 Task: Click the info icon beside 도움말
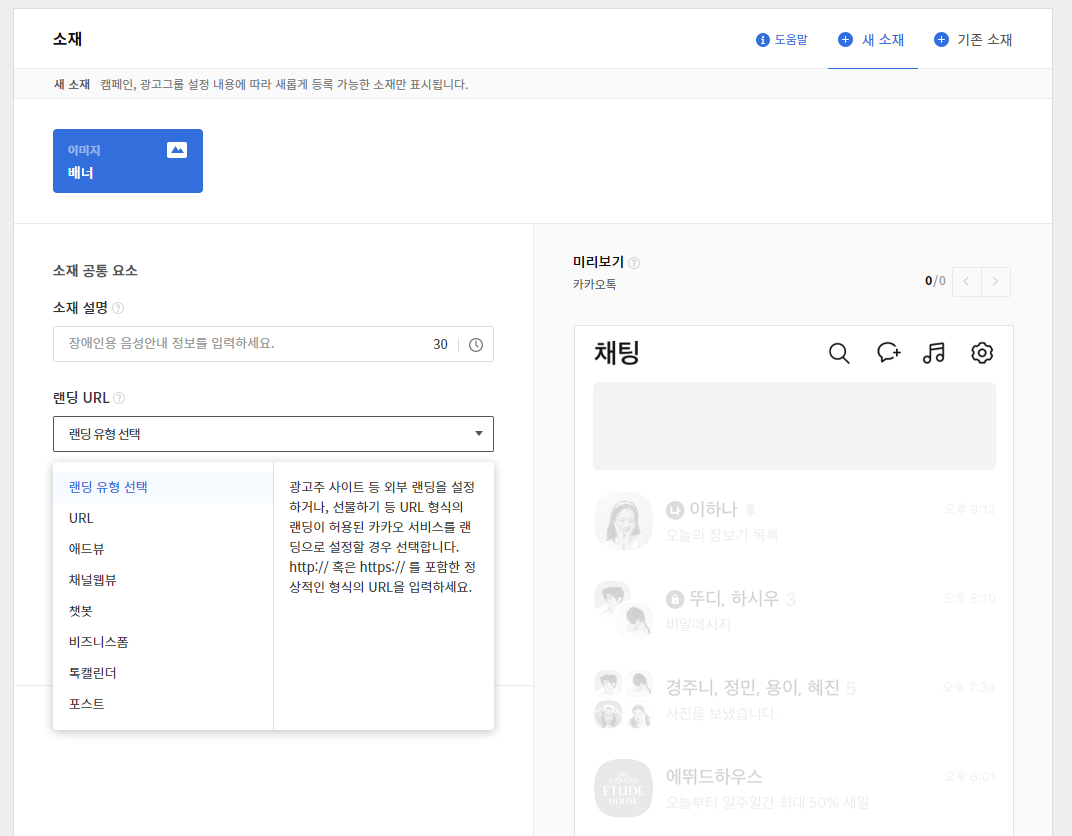pyautogui.click(x=762, y=40)
